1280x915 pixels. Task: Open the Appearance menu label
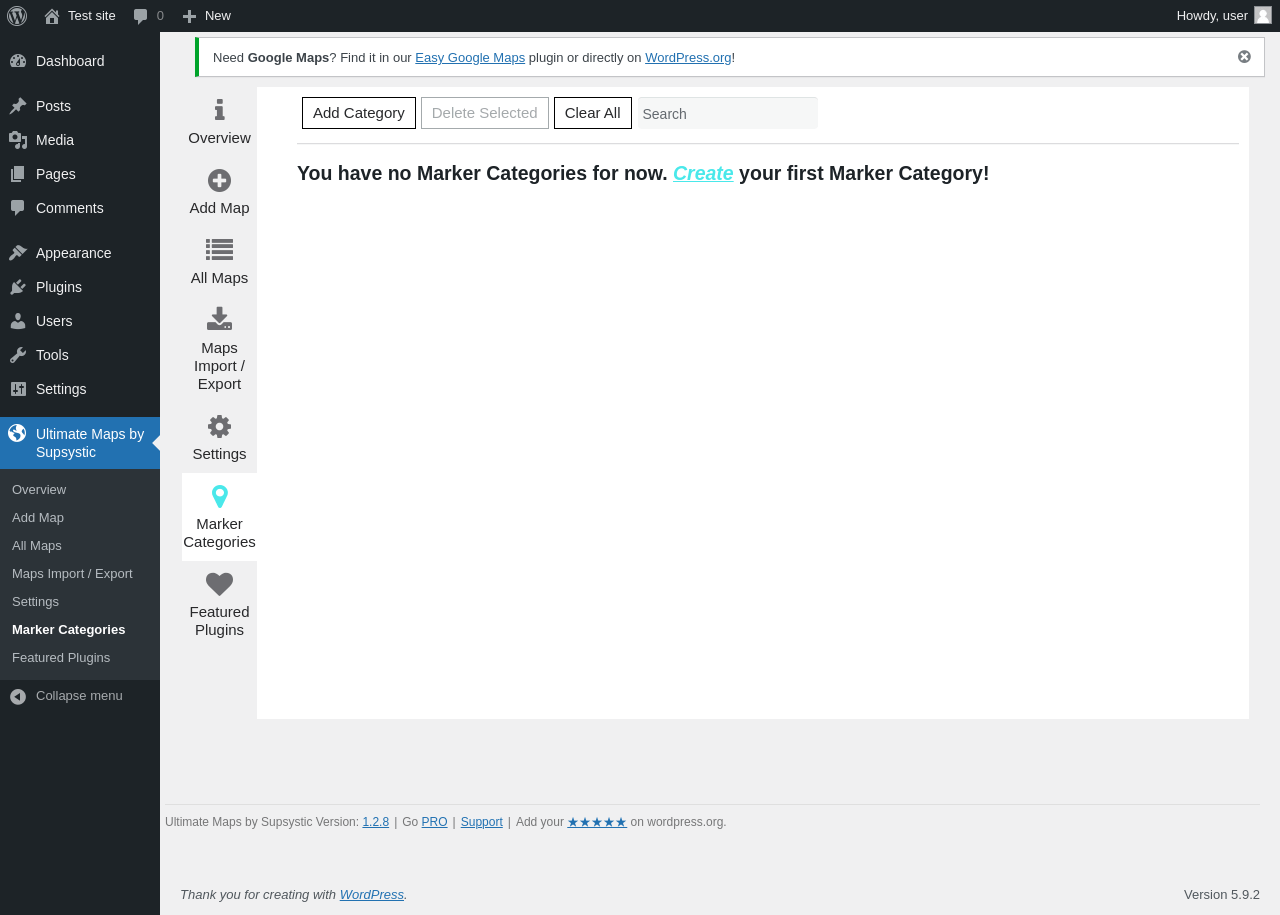click(x=74, y=253)
